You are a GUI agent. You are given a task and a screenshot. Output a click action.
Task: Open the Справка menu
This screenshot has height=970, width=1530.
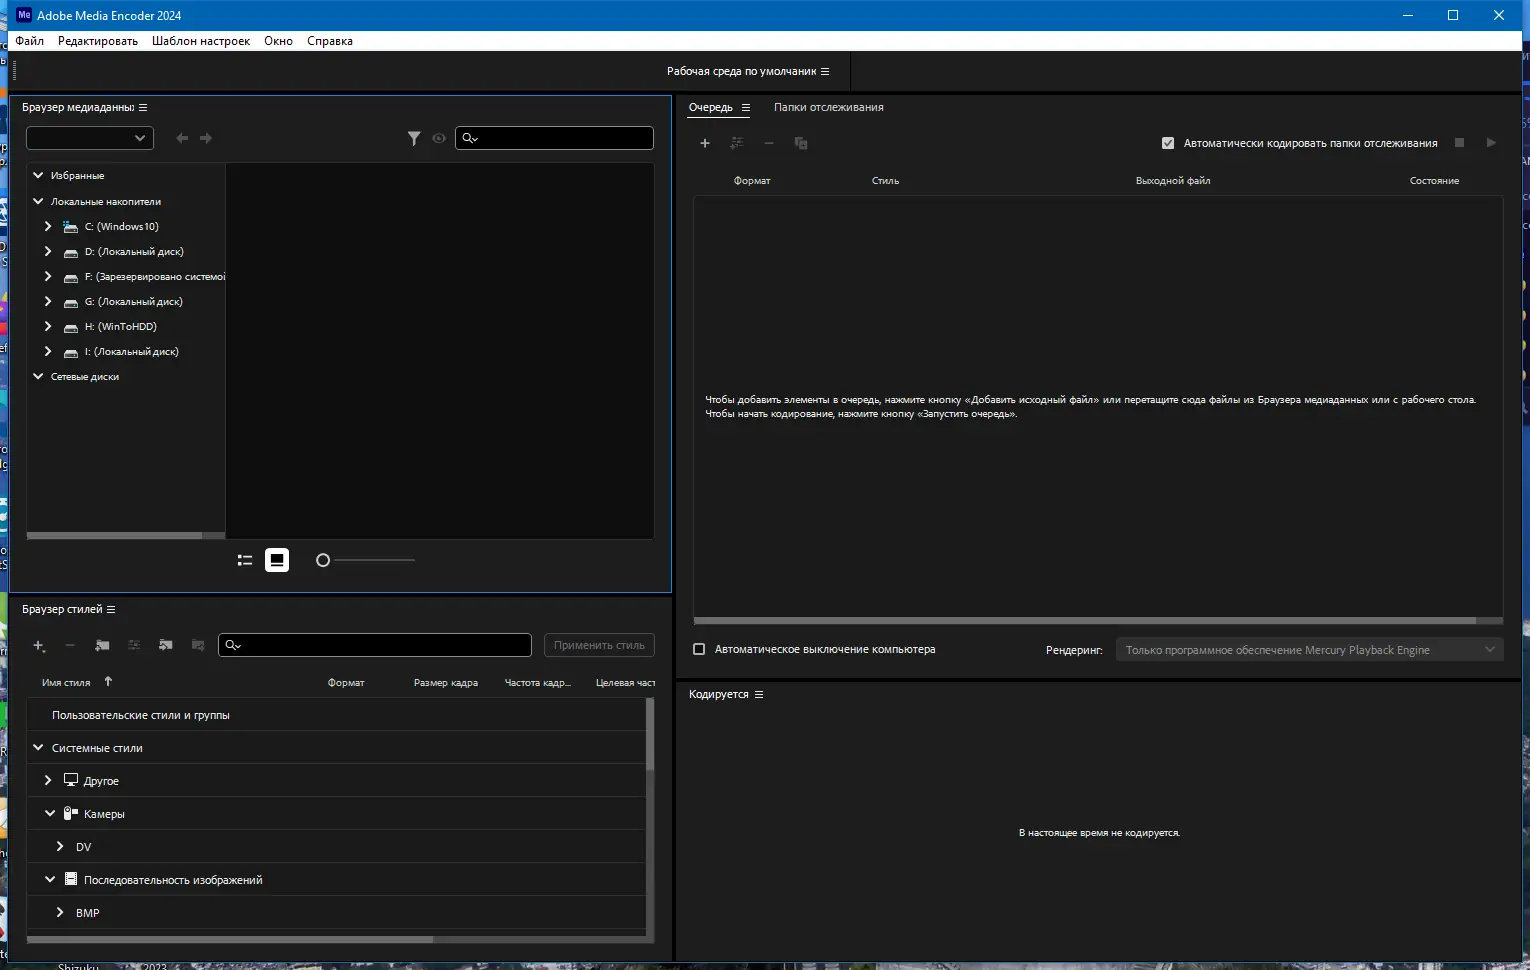[x=330, y=41]
